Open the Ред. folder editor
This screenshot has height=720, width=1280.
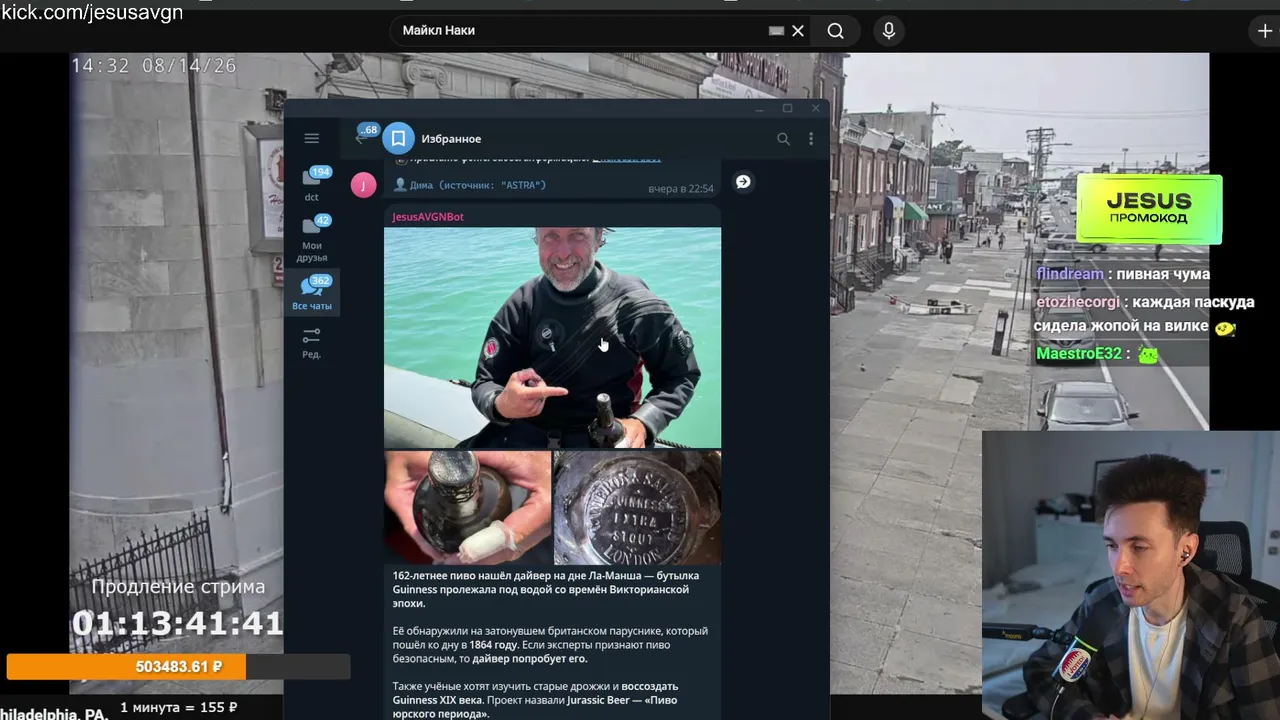(312, 342)
